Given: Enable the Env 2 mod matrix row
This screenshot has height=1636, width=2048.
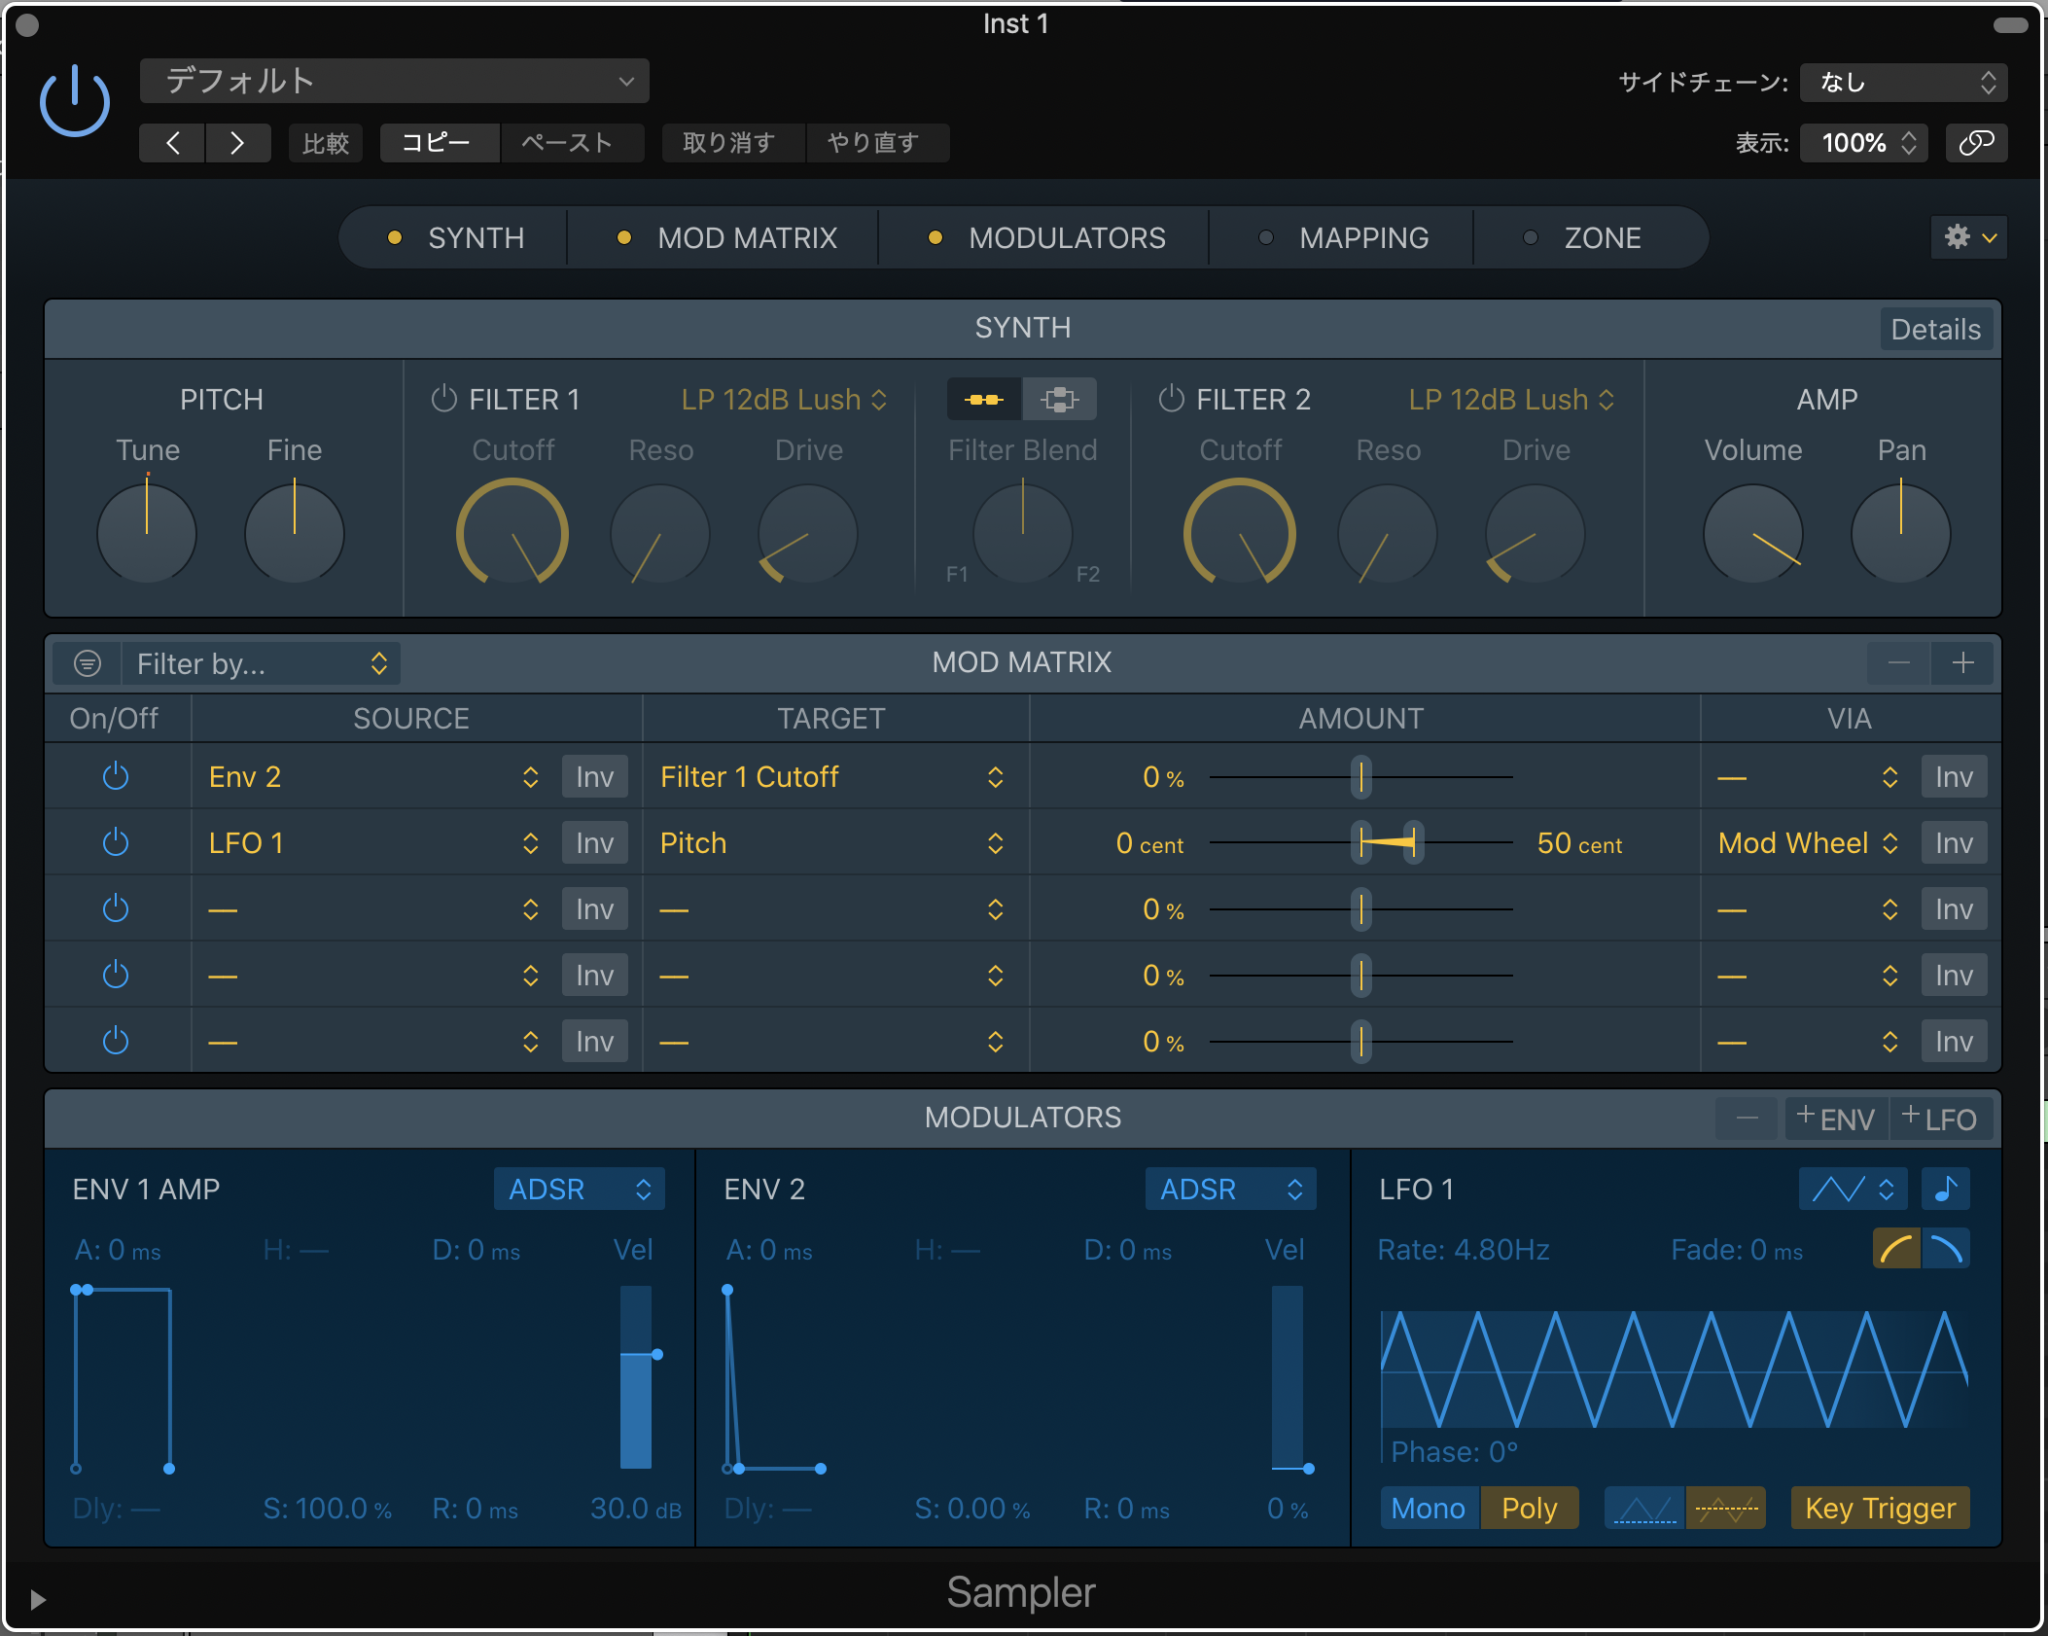Looking at the screenshot, I should pos(115,776).
